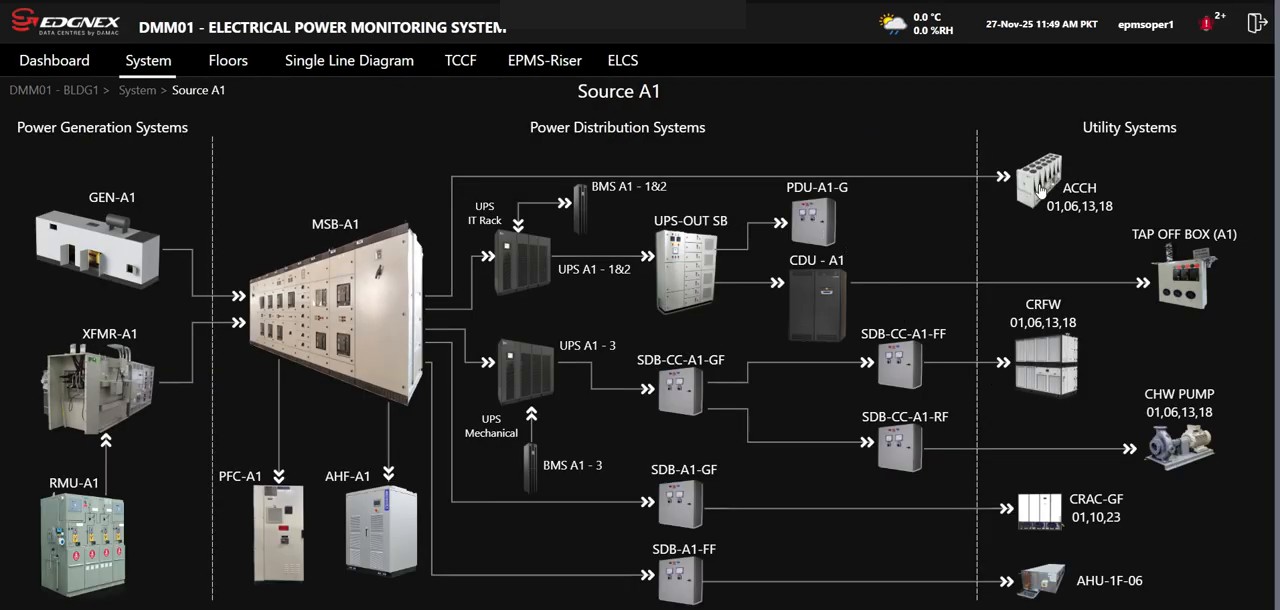Select the CDU - A1 cabinet
This screenshot has width=1280, height=610.
817,305
